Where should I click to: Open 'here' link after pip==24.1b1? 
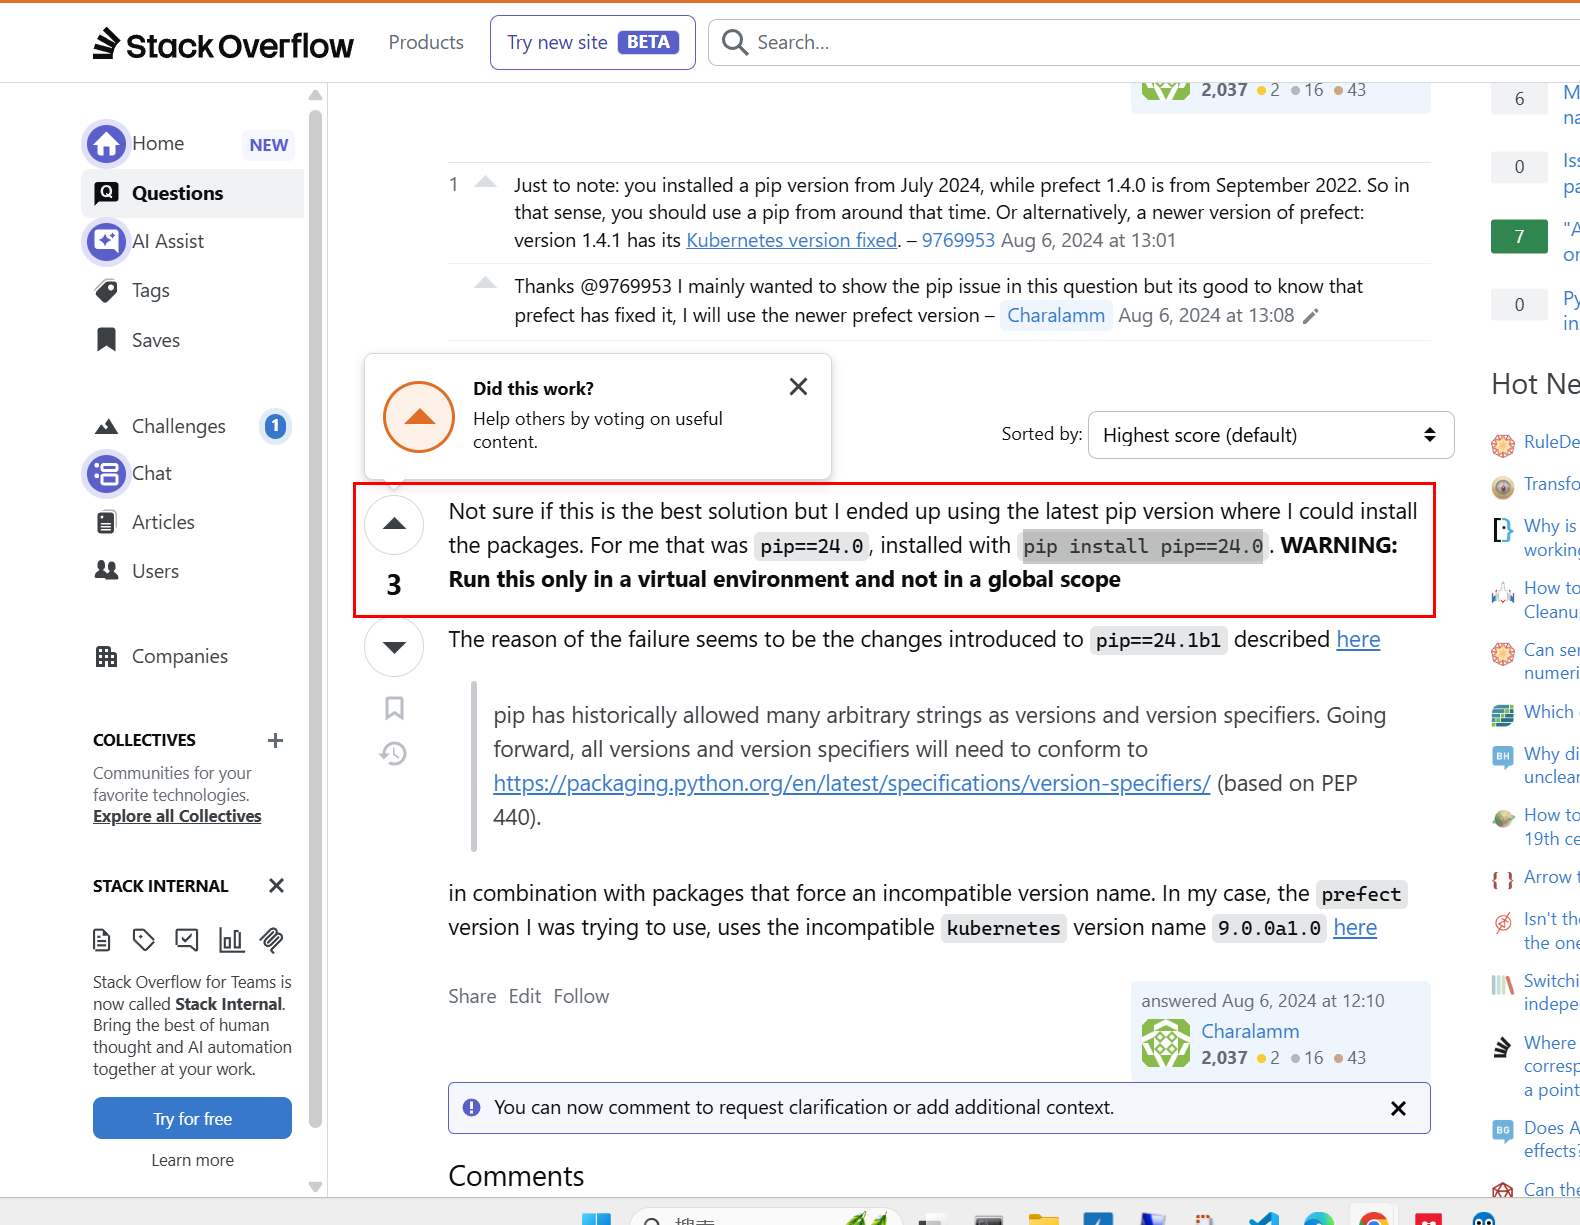pos(1358,639)
